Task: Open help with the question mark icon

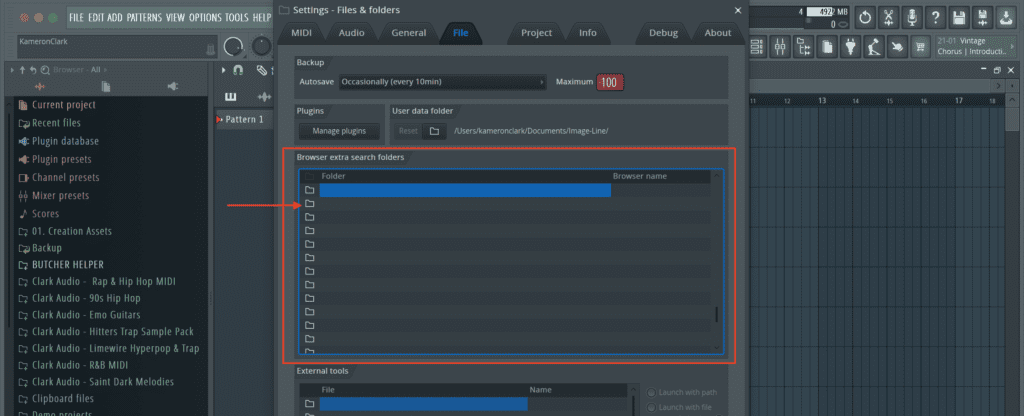Action: [936, 18]
